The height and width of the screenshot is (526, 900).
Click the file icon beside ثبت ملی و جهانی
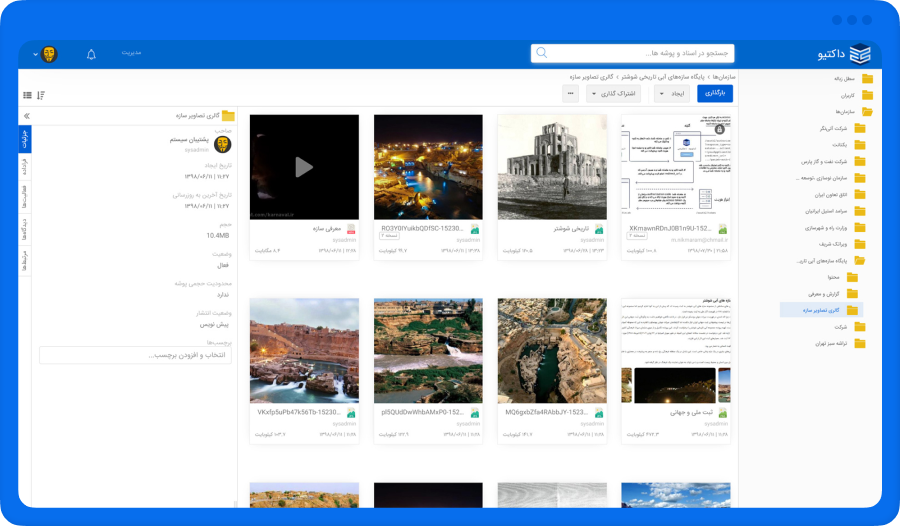pos(723,413)
